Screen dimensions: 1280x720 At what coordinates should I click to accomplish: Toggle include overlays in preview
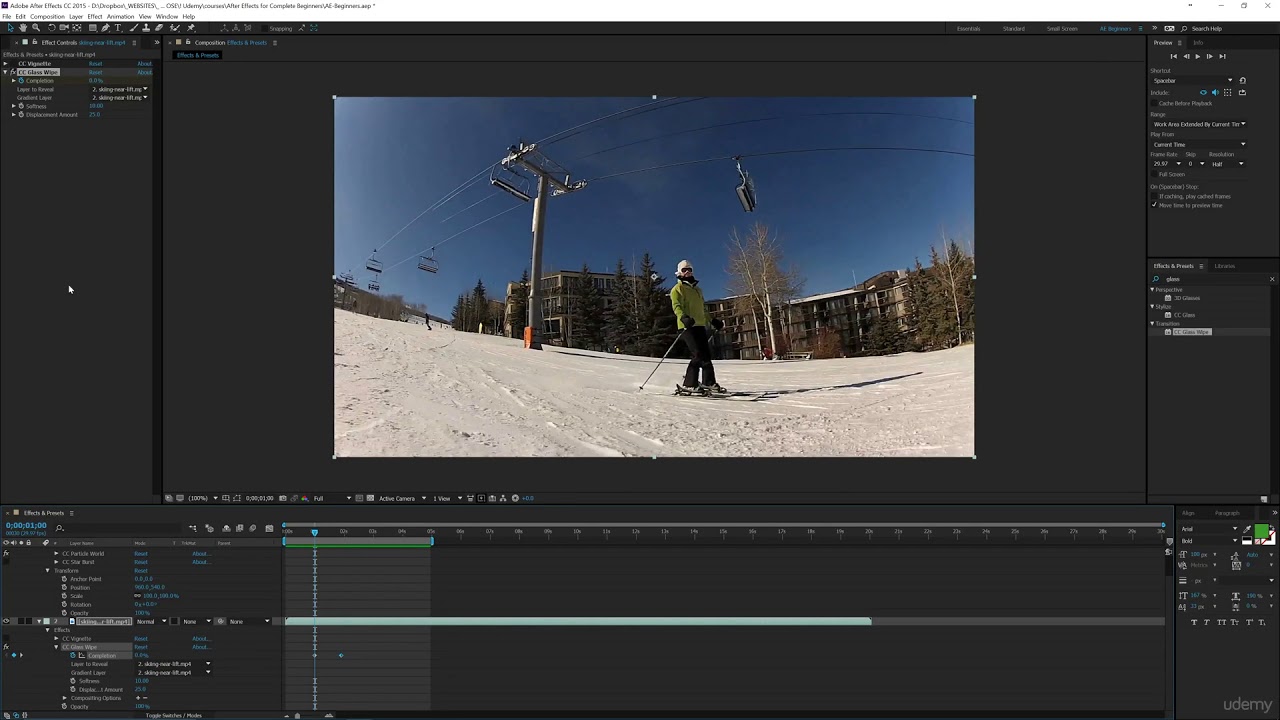pos(1227,93)
